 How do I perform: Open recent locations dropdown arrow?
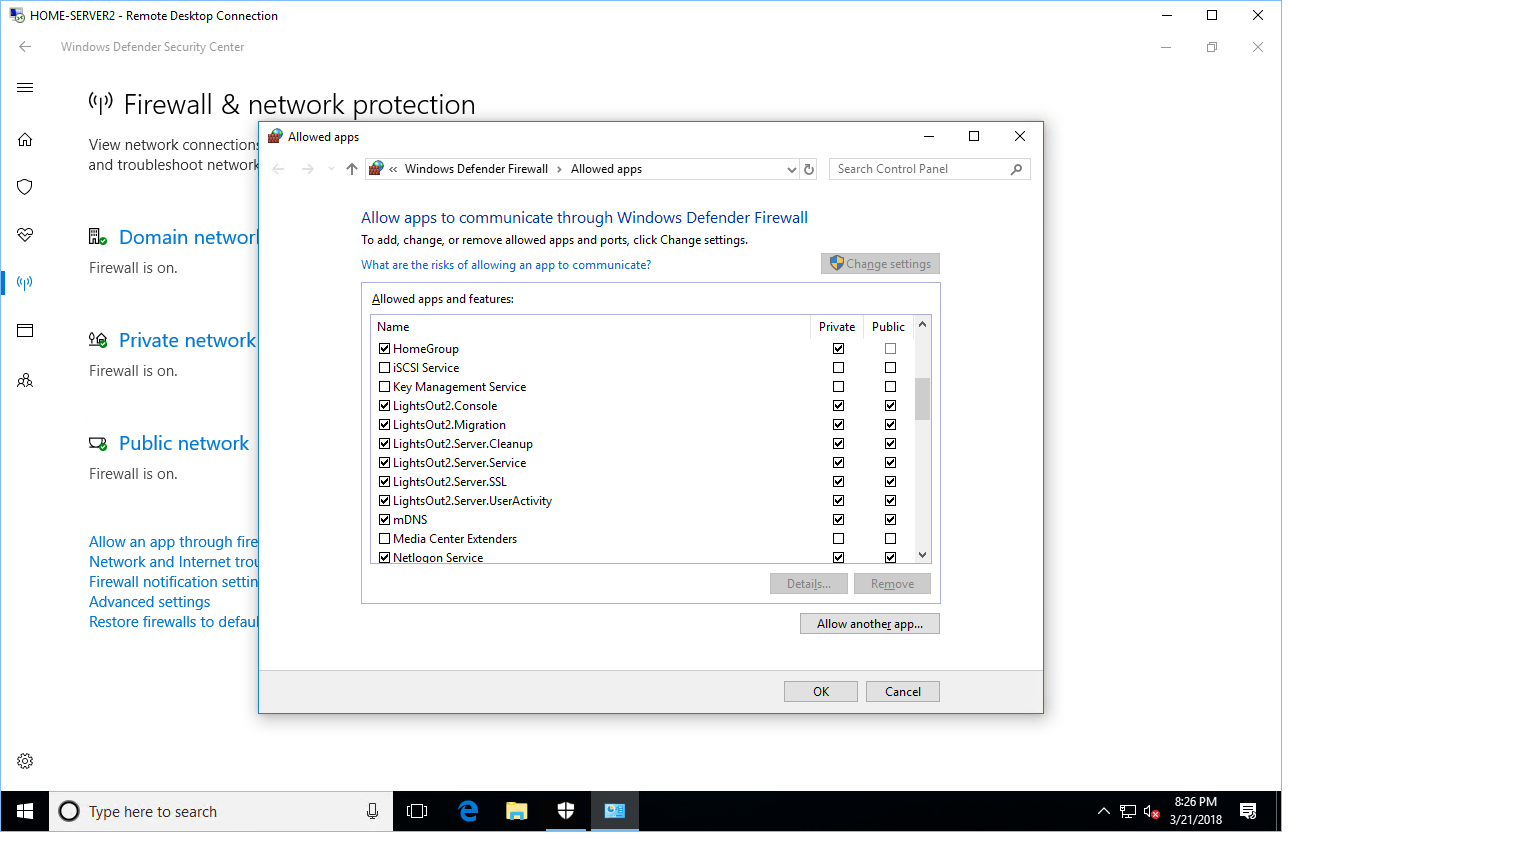[x=331, y=169]
